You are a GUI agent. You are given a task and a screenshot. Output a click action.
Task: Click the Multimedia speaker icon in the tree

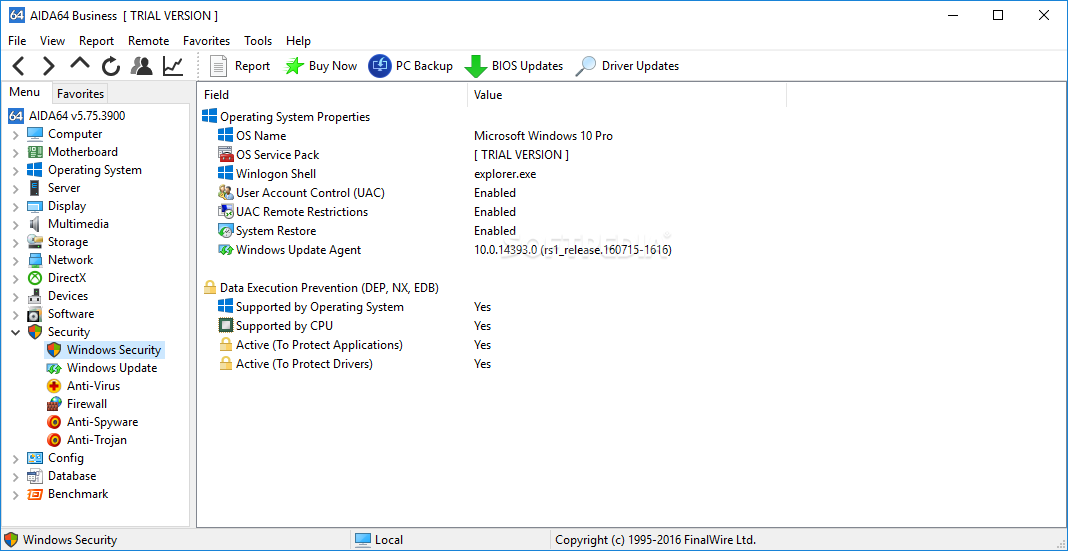[x=35, y=224]
